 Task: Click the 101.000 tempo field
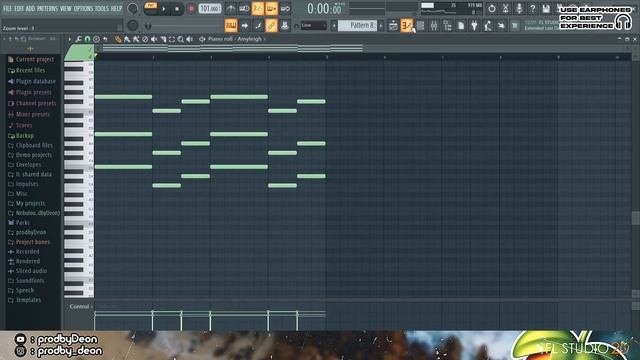[210, 9]
